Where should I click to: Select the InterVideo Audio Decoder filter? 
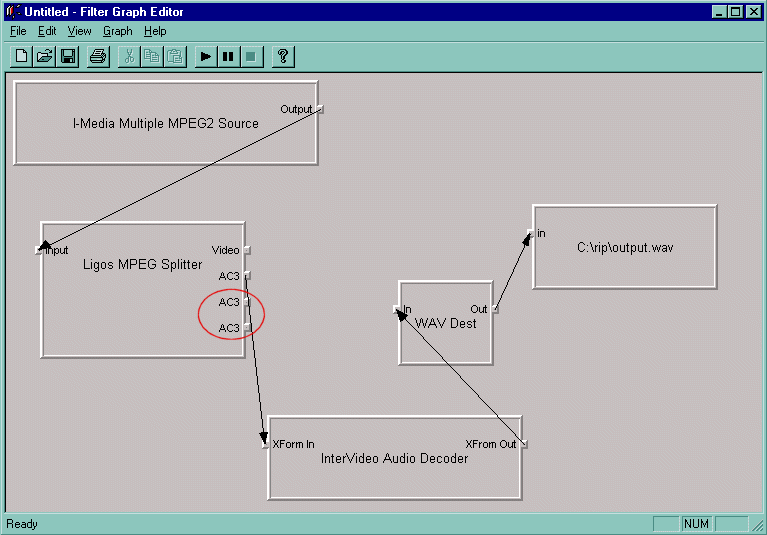coord(394,458)
